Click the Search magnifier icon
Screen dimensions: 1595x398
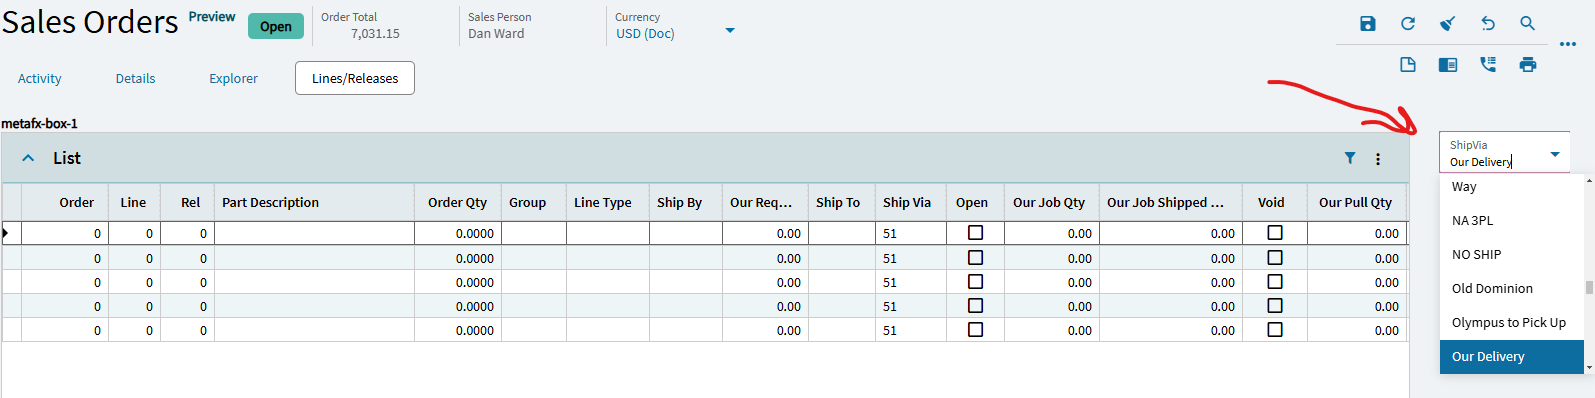click(x=1527, y=23)
